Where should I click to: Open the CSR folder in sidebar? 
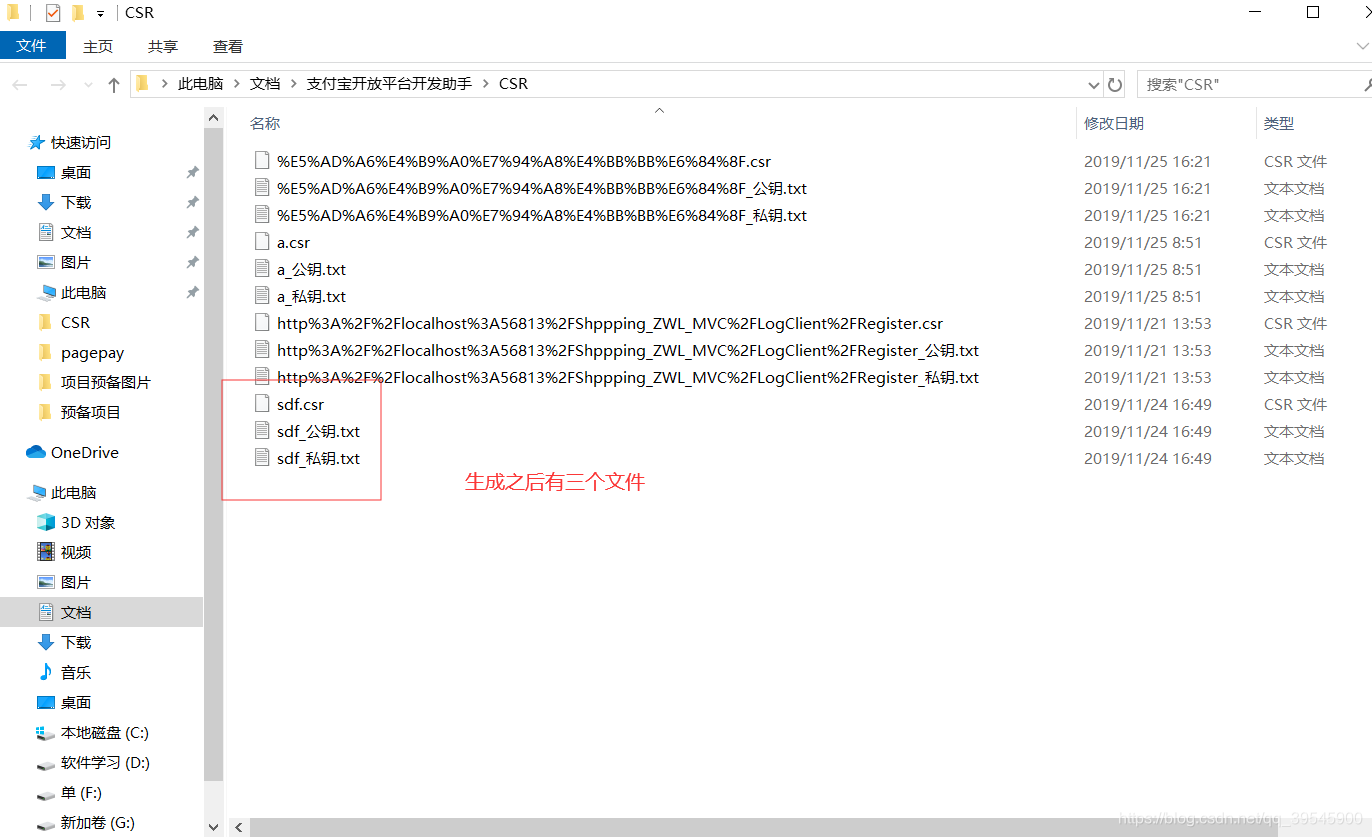75,323
